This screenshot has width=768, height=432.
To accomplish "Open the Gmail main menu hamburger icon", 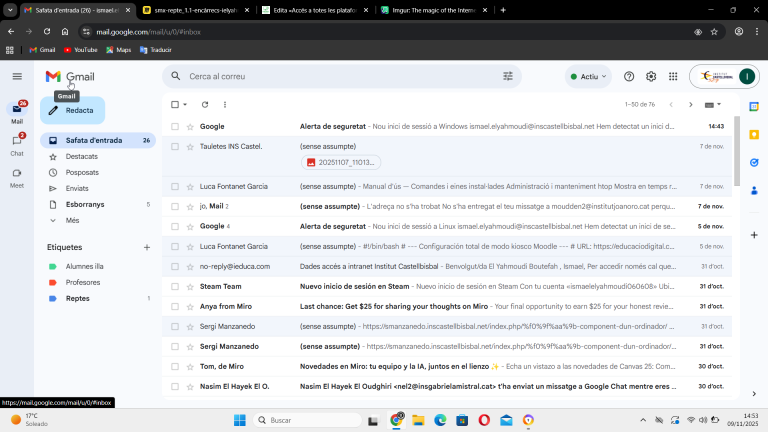I will click(17, 76).
